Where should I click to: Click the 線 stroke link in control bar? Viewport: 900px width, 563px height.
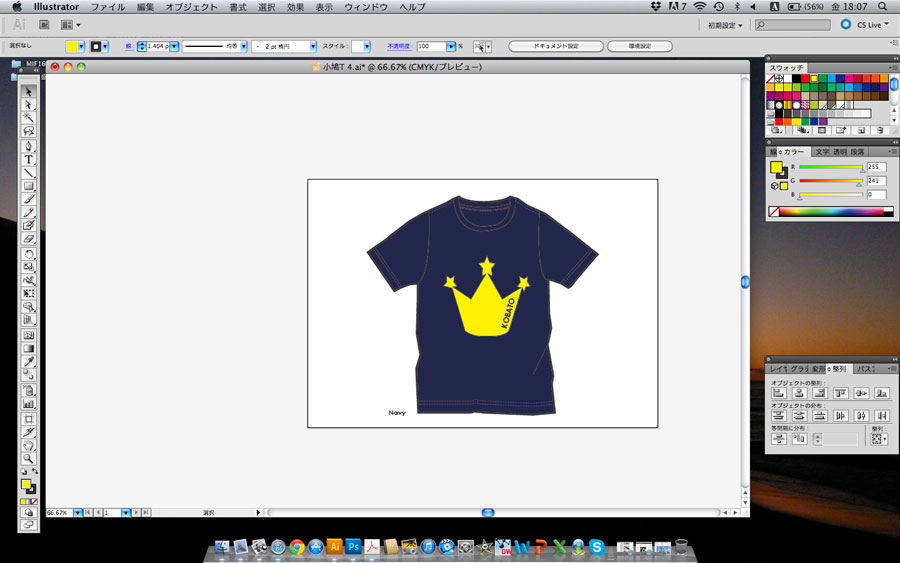click(129, 46)
